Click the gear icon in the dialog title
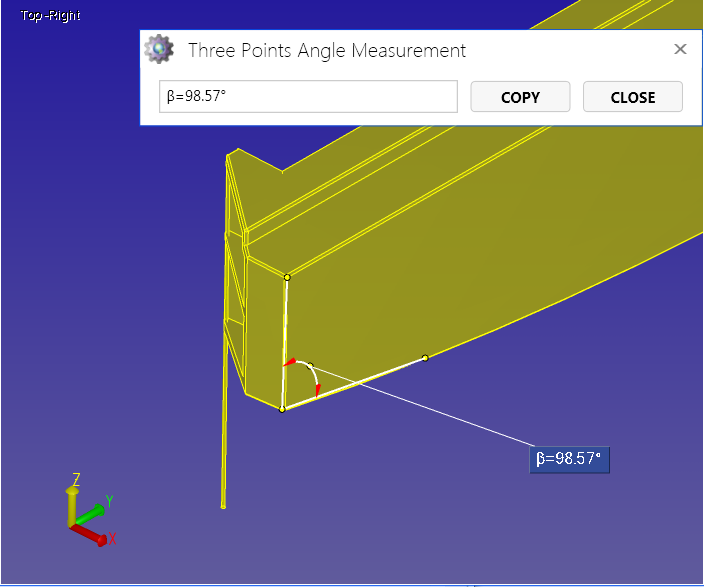The image size is (704, 587). (158, 49)
